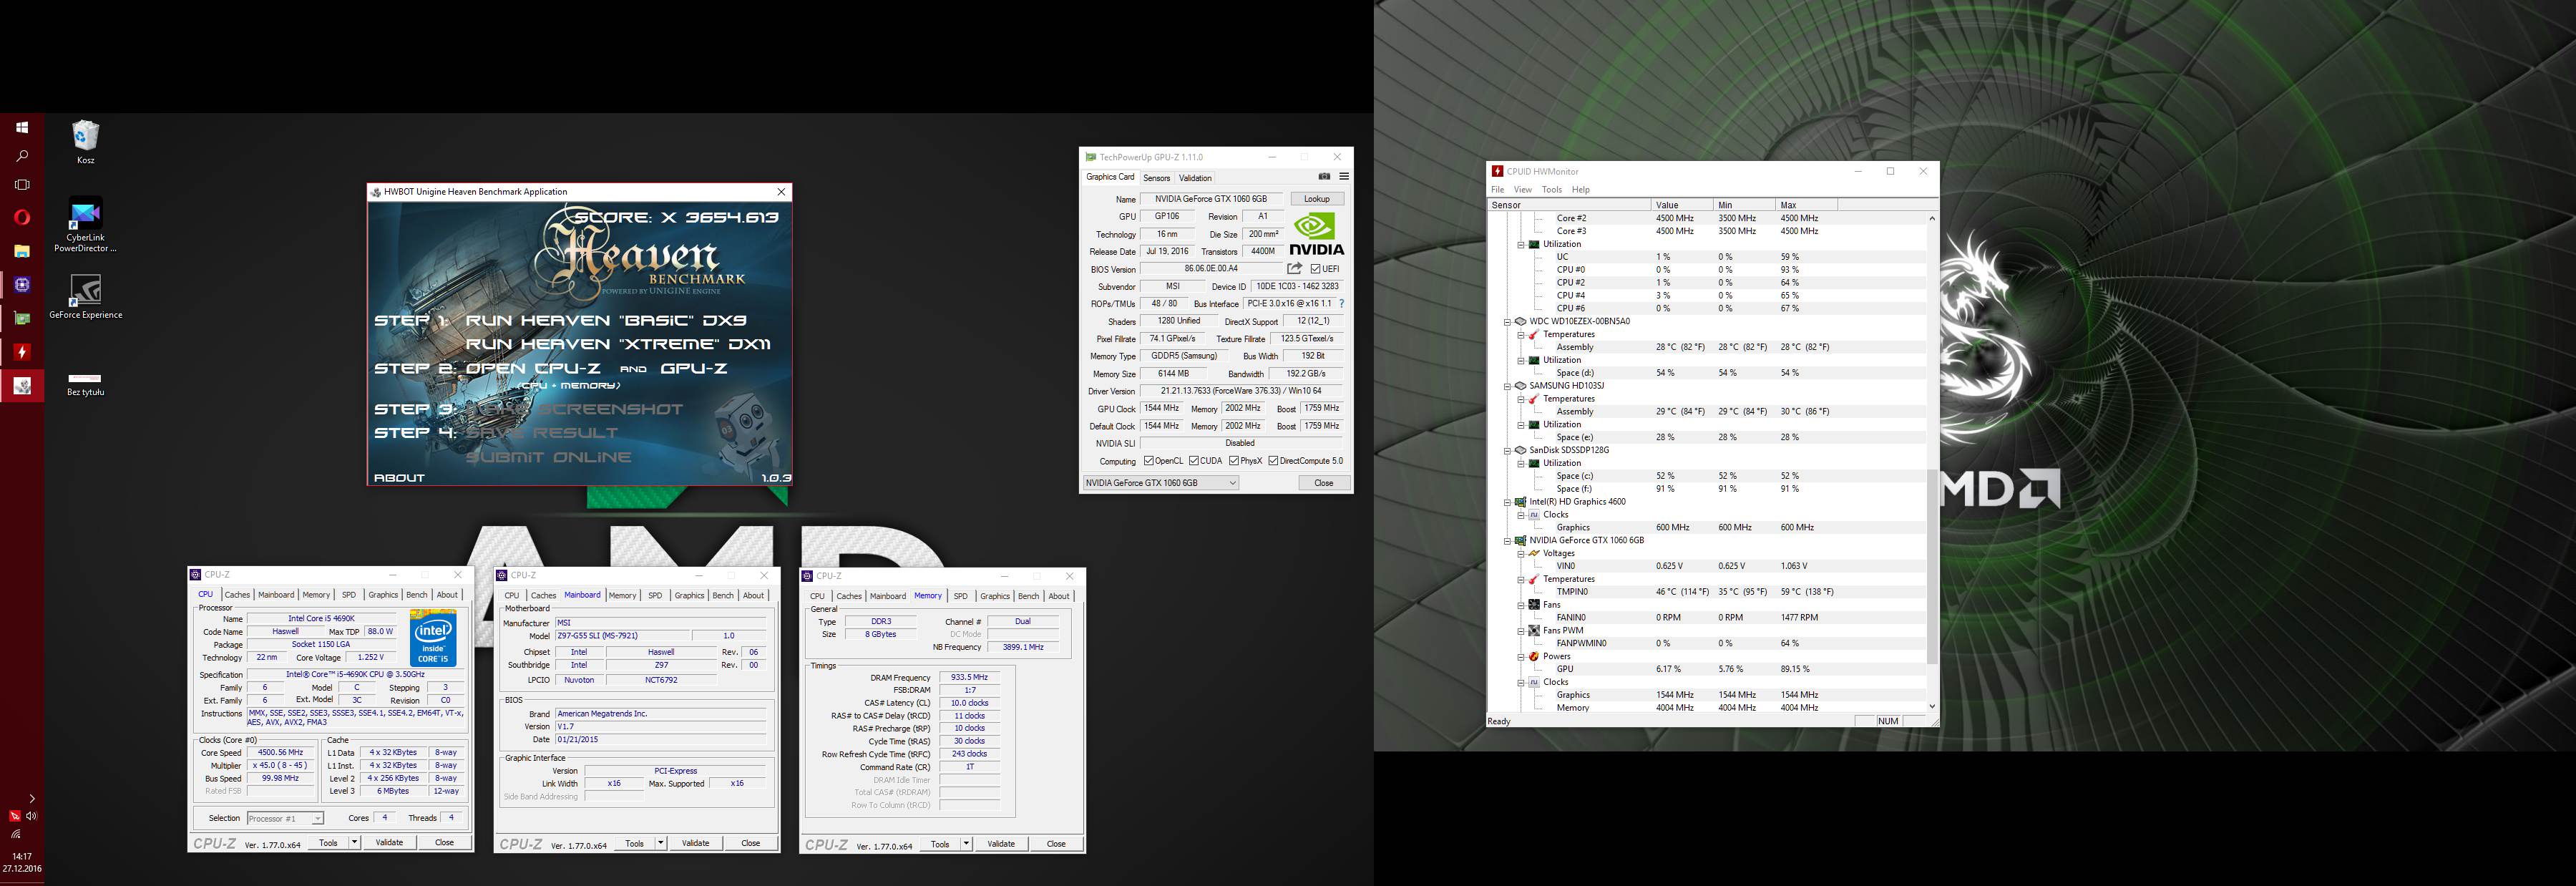This screenshot has width=2576, height=886.
Task: Open File Explorer from taskbar
Action: point(22,251)
